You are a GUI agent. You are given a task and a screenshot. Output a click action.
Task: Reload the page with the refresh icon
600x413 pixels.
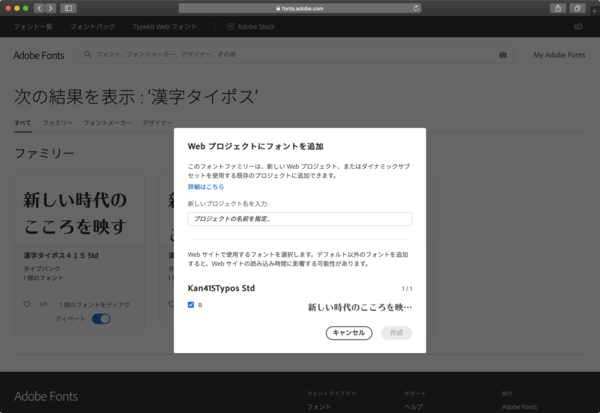pyautogui.click(x=416, y=8)
